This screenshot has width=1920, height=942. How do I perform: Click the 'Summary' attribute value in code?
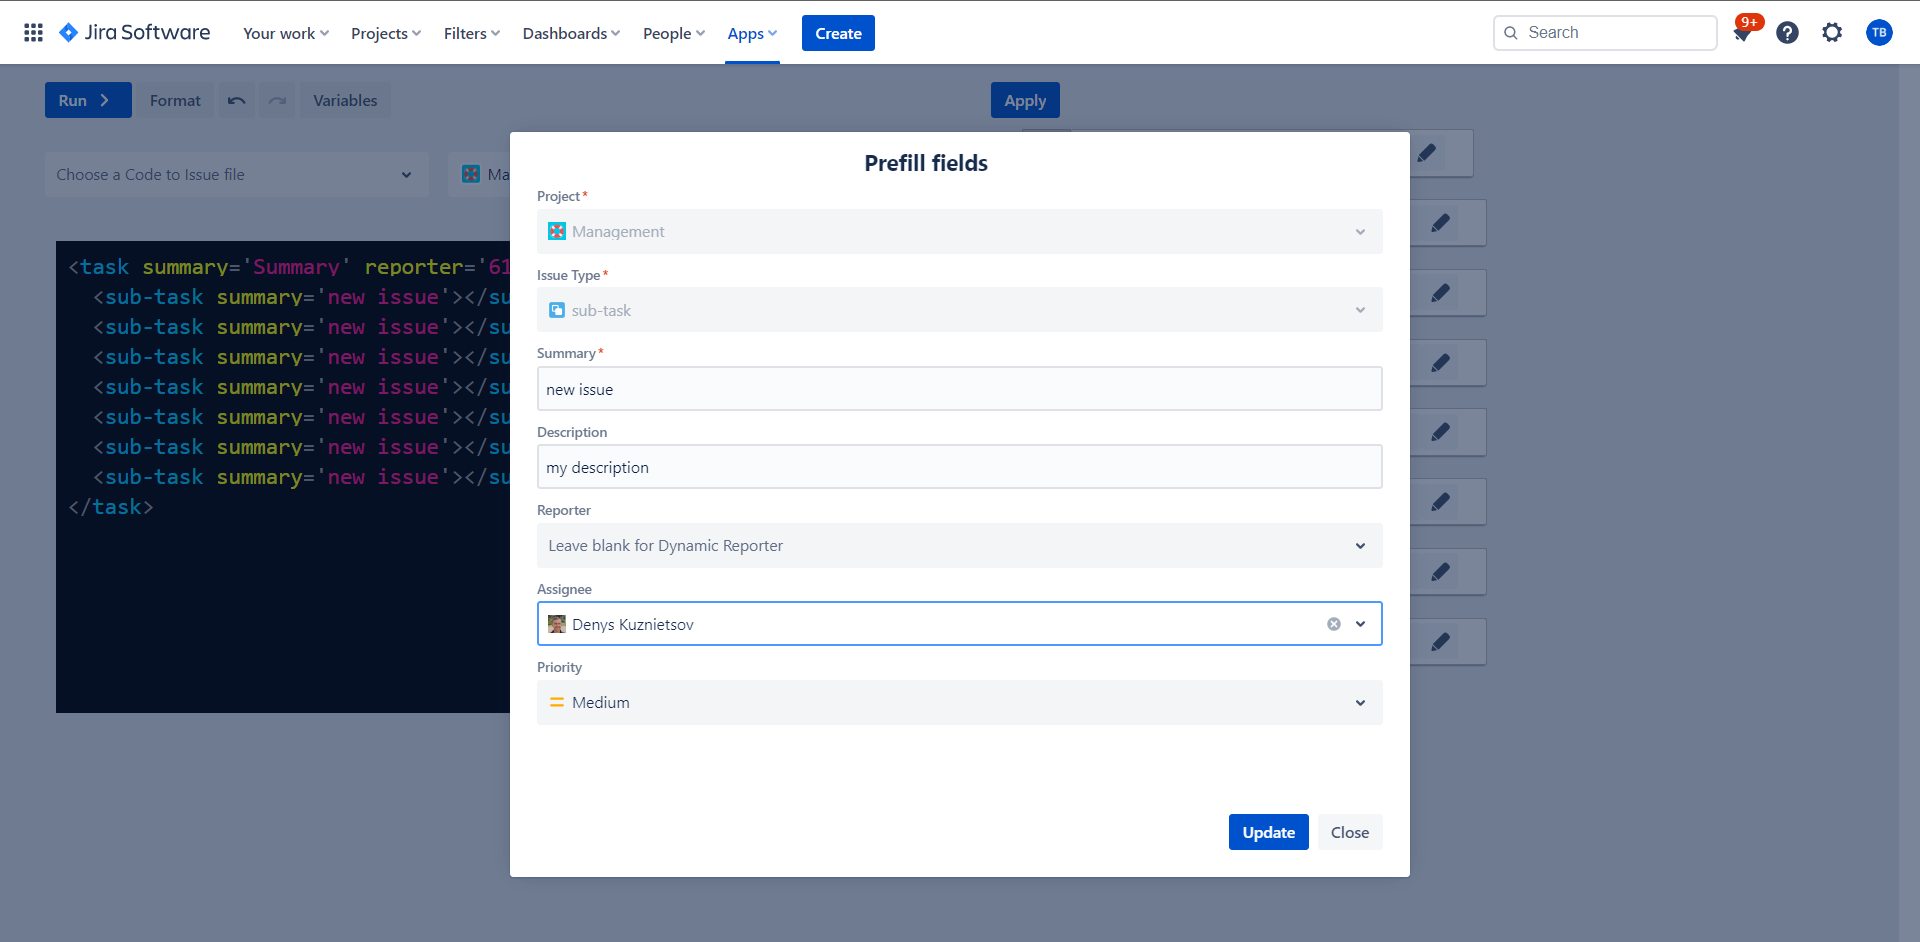pyautogui.click(x=296, y=267)
